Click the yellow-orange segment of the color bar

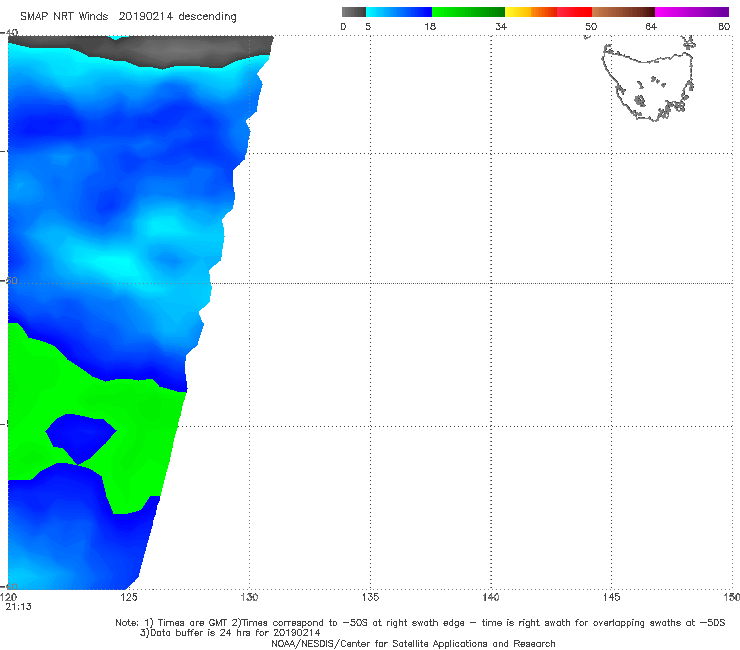click(x=530, y=12)
